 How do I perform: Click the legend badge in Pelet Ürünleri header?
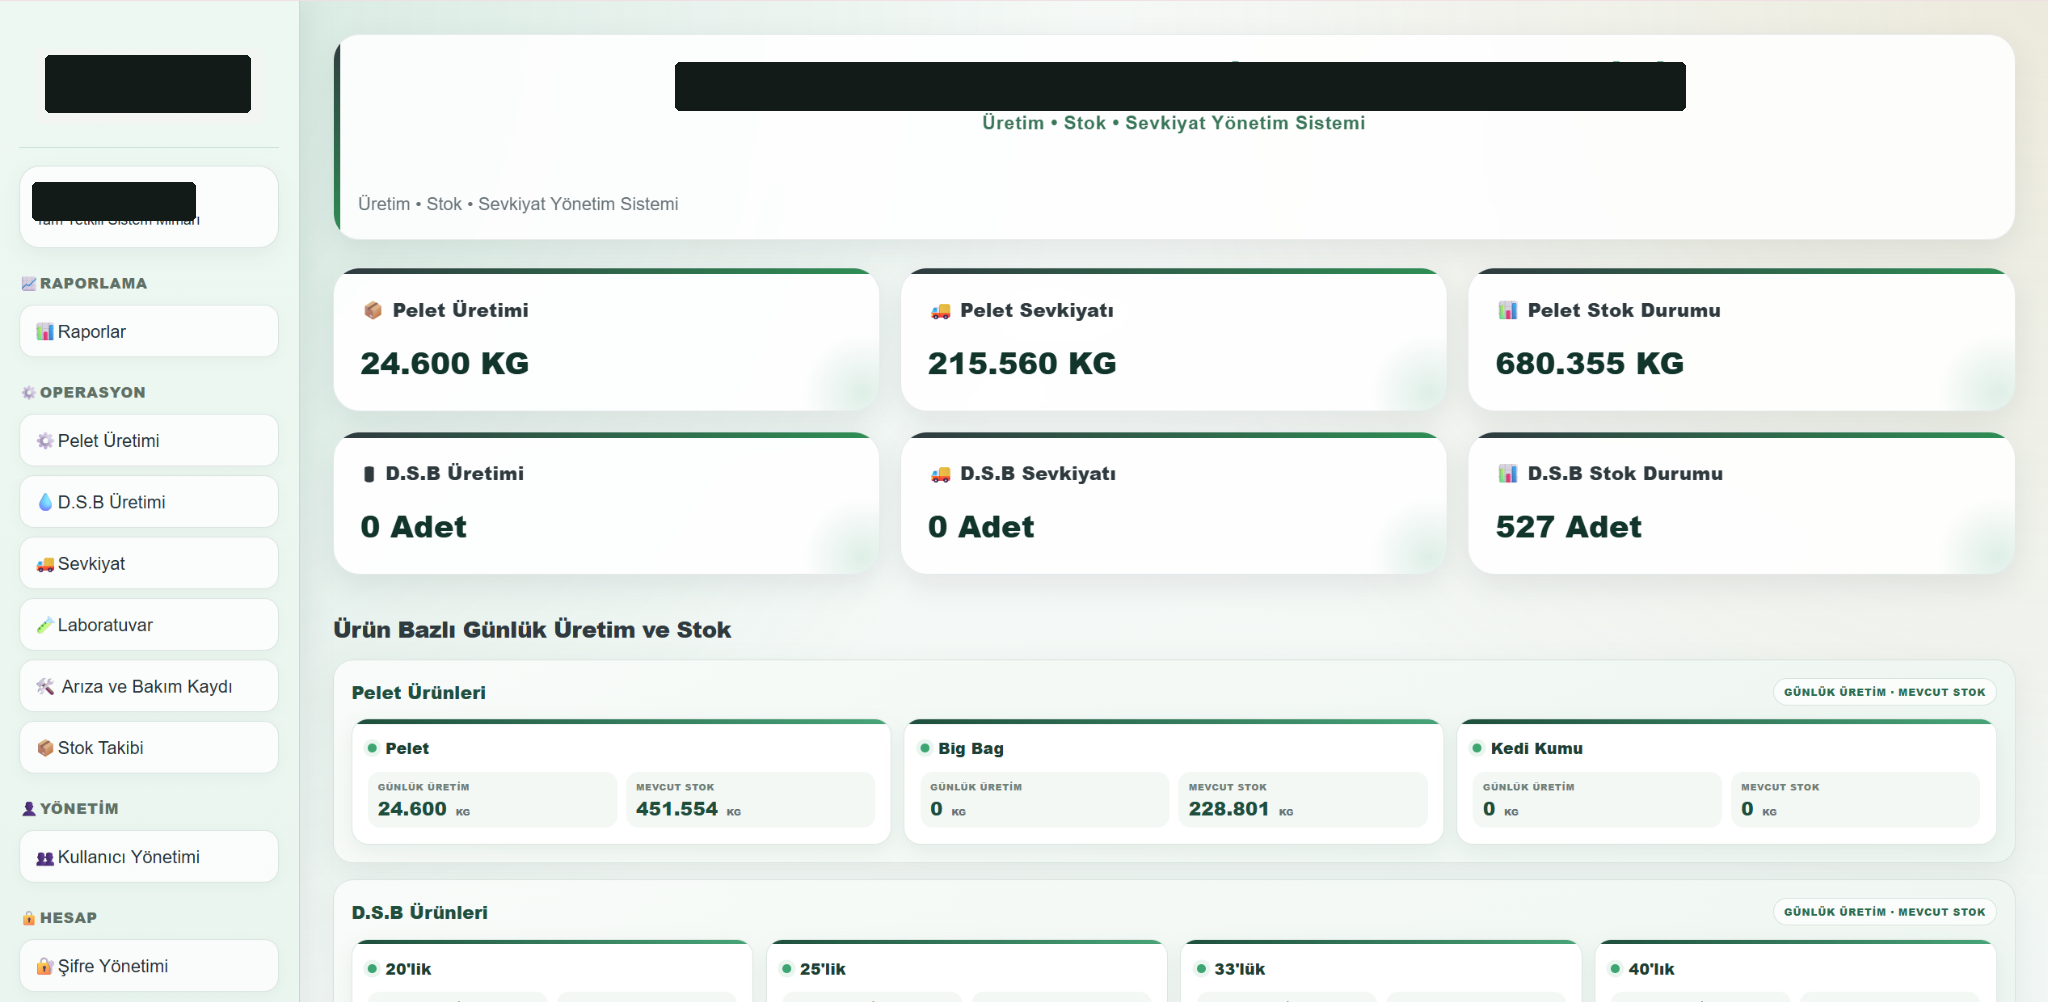click(x=1885, y=692)
